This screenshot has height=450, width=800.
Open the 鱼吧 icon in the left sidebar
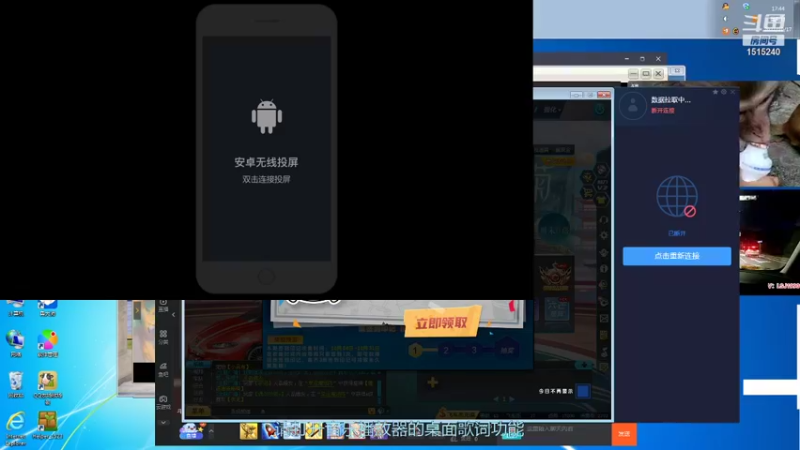coord(163,369)
